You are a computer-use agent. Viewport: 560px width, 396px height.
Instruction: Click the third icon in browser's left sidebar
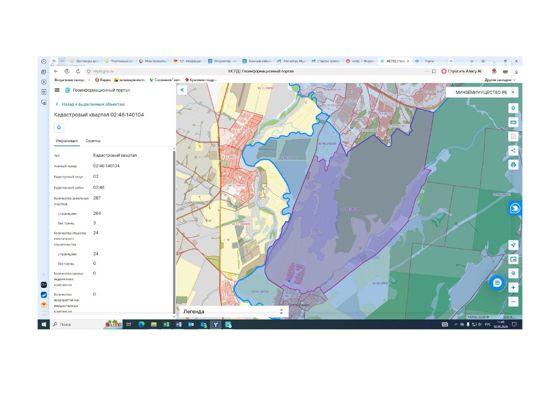[x=44, y=82]
